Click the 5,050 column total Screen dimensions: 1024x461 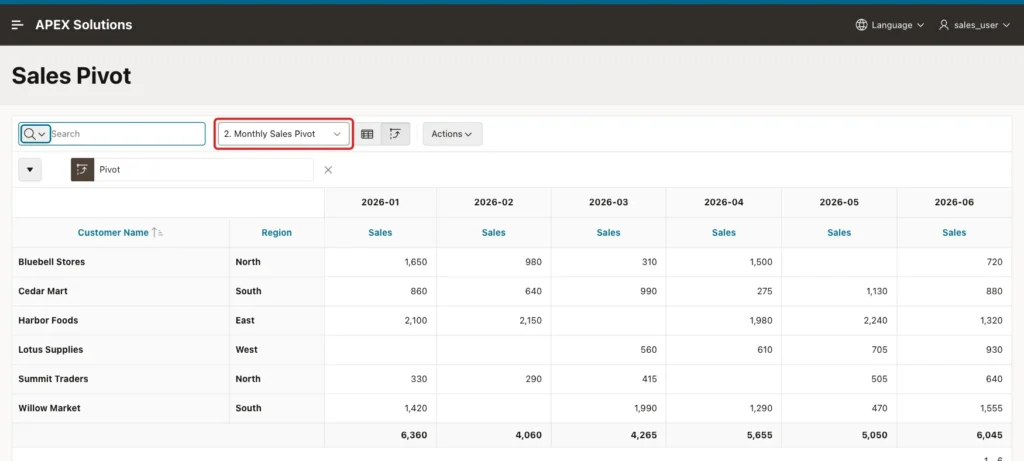875,435
